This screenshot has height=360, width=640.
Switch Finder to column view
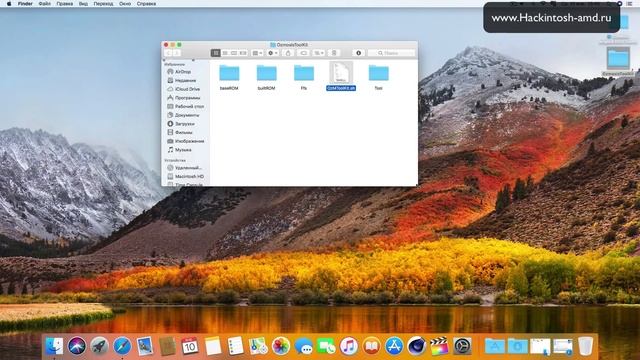(x=234, y=53)
